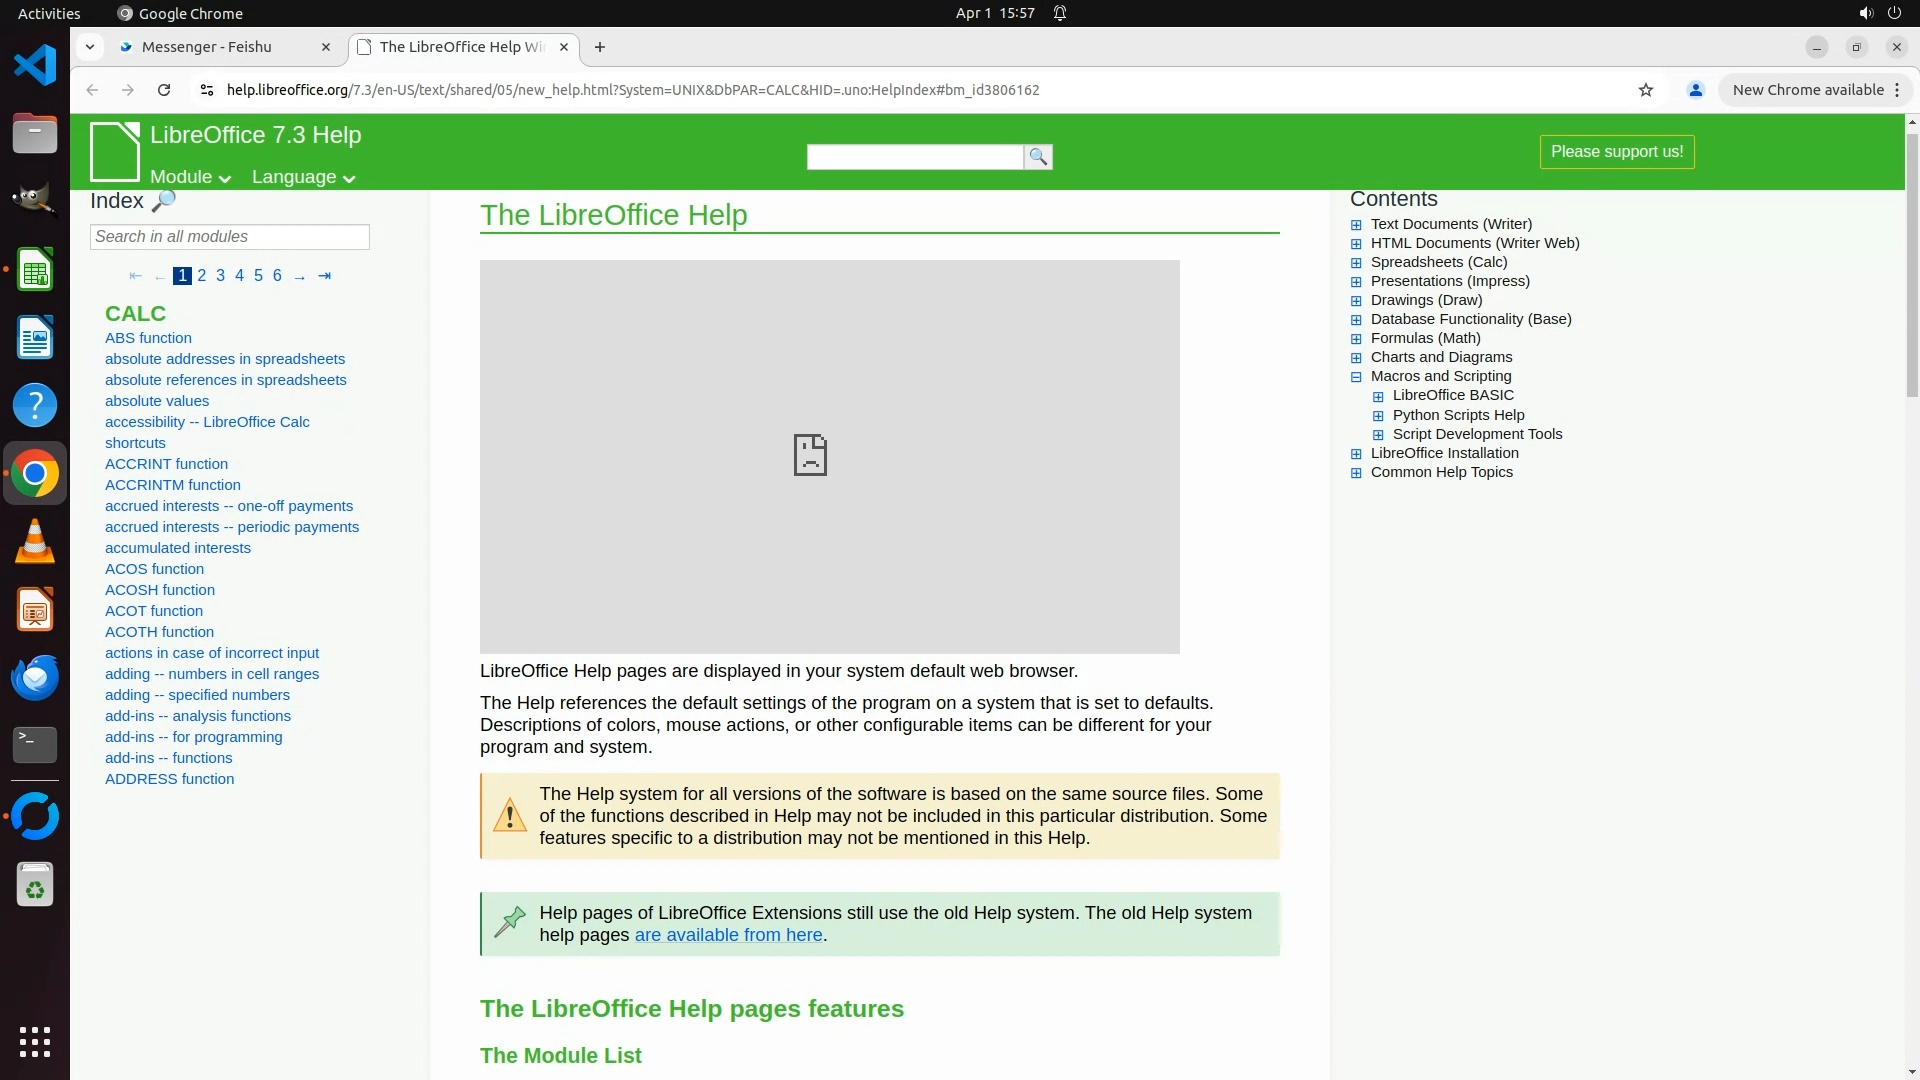Collapse the Macros and Scripting node
Viewport: 1920px width, 1080px height.
click(x=1356, y=377)
